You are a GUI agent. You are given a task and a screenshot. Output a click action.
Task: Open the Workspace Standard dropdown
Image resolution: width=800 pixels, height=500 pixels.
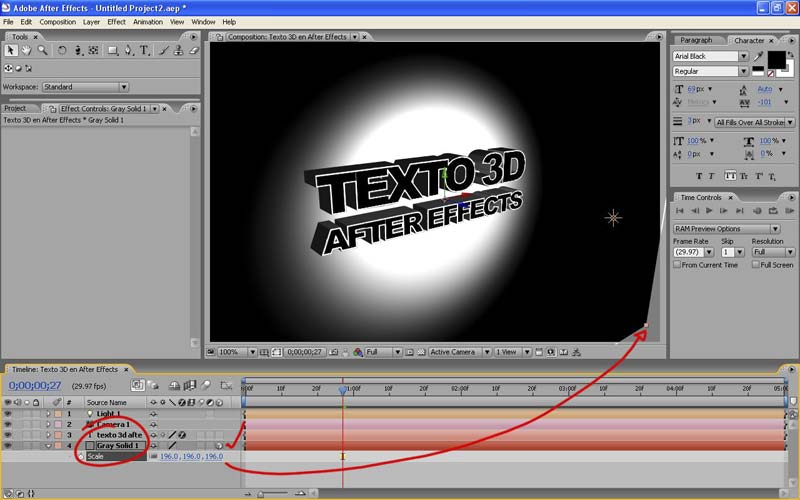(x=85, y=87)
